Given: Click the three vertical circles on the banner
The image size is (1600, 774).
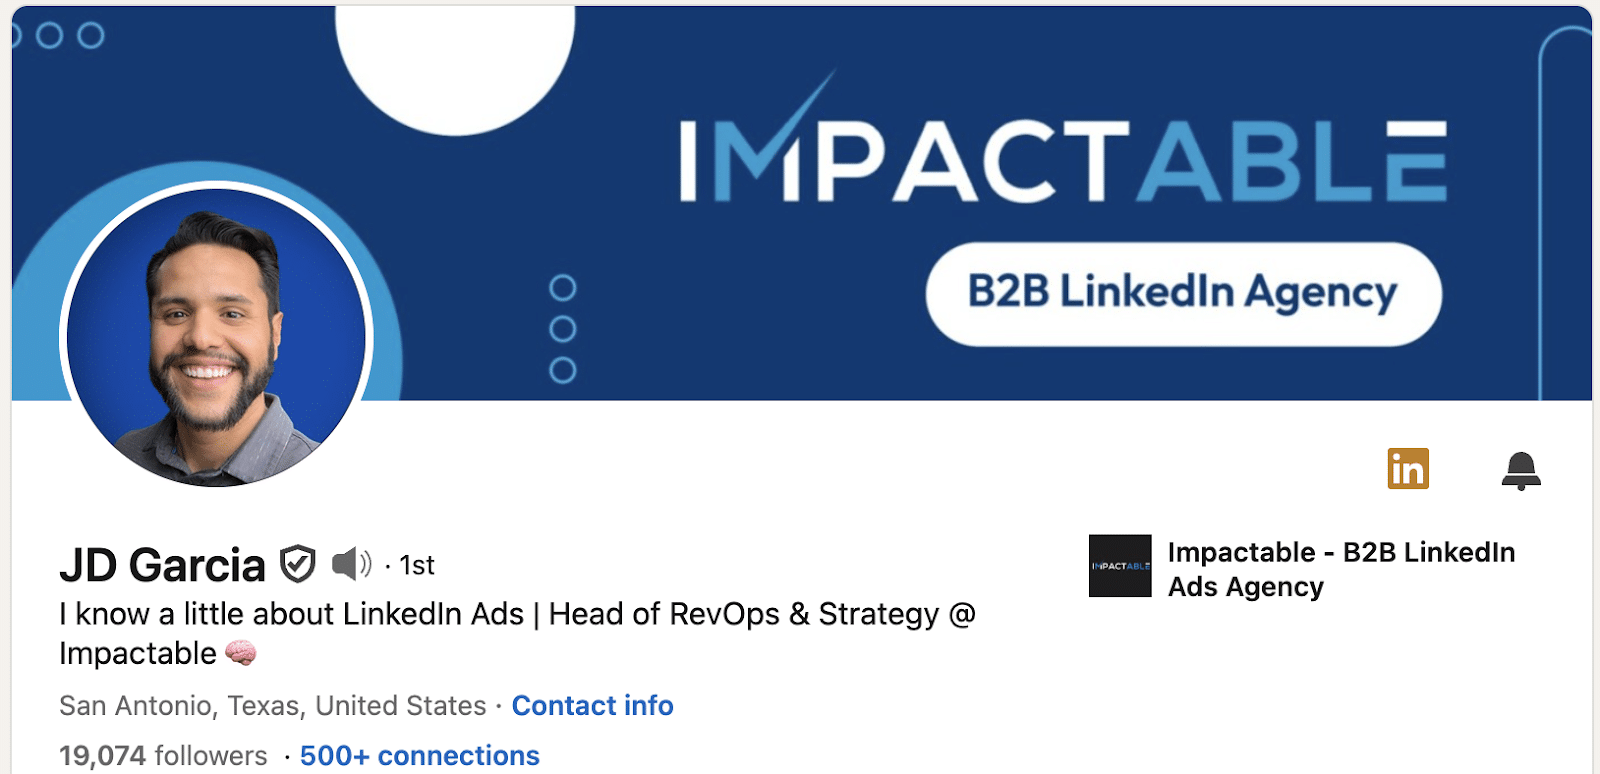Looking at the screenshot, I should coord(563,329).
